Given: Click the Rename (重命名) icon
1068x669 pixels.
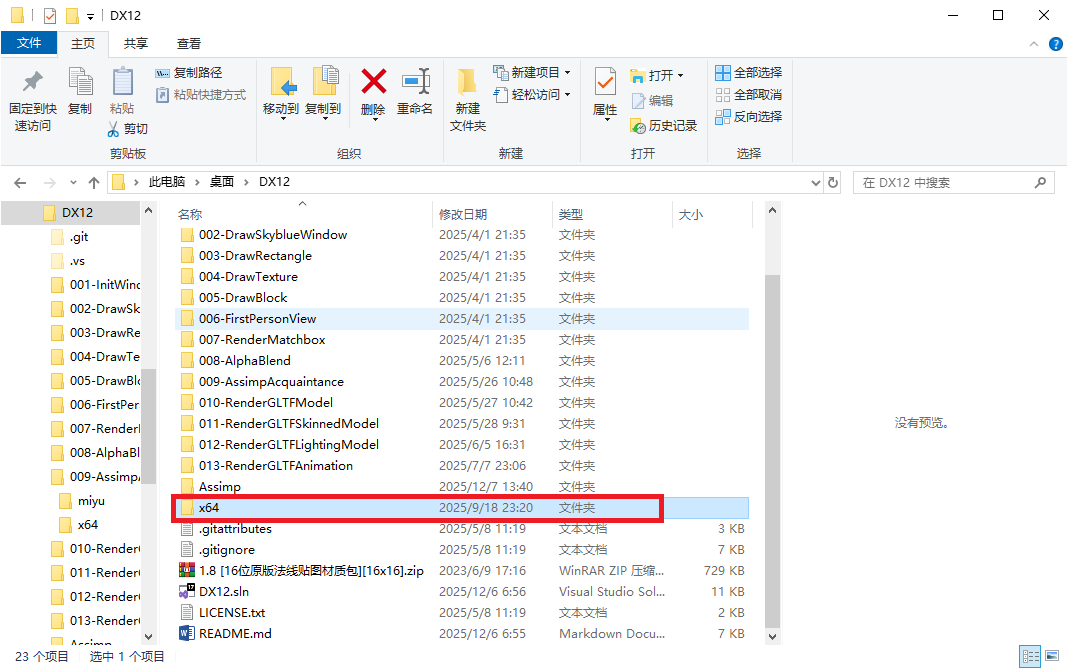Looking at the screenshot, I should (415, 82).
